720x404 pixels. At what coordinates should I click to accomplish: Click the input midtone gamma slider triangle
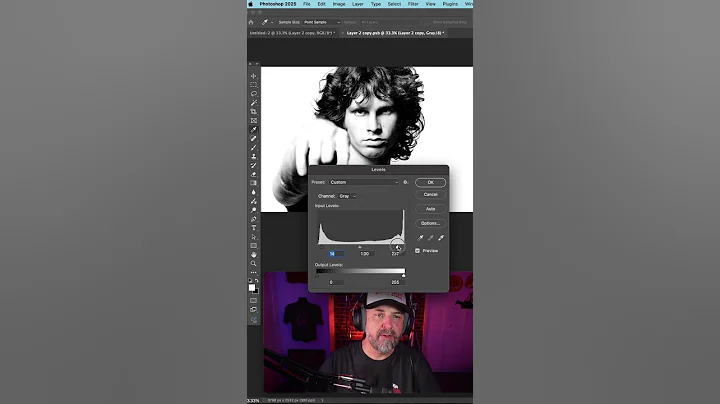(360, 247)
